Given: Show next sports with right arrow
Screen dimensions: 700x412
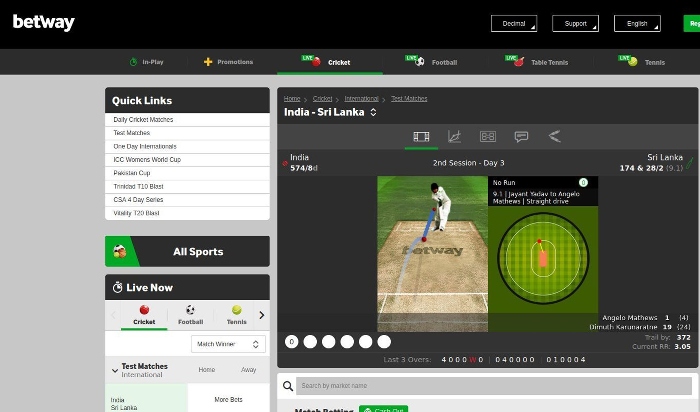Looking at the screenshot, I should point(262,315).
